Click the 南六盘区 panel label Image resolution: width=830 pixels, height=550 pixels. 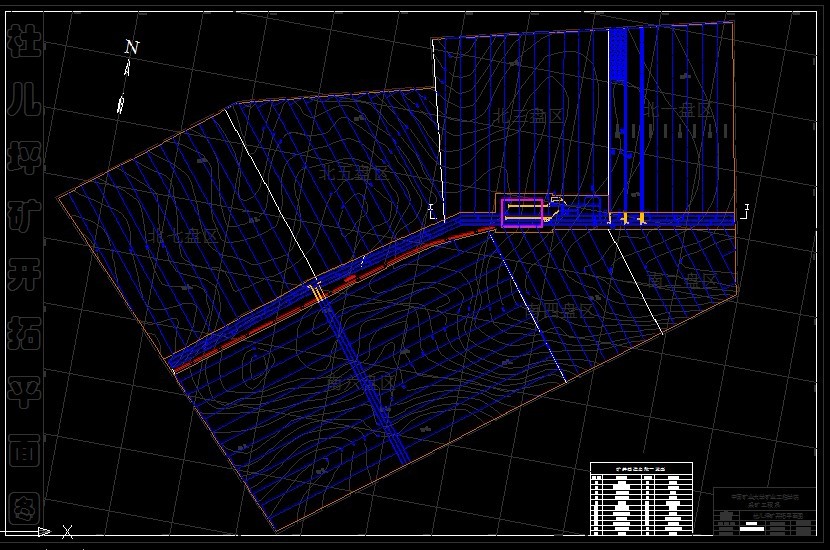click(361, 383)
